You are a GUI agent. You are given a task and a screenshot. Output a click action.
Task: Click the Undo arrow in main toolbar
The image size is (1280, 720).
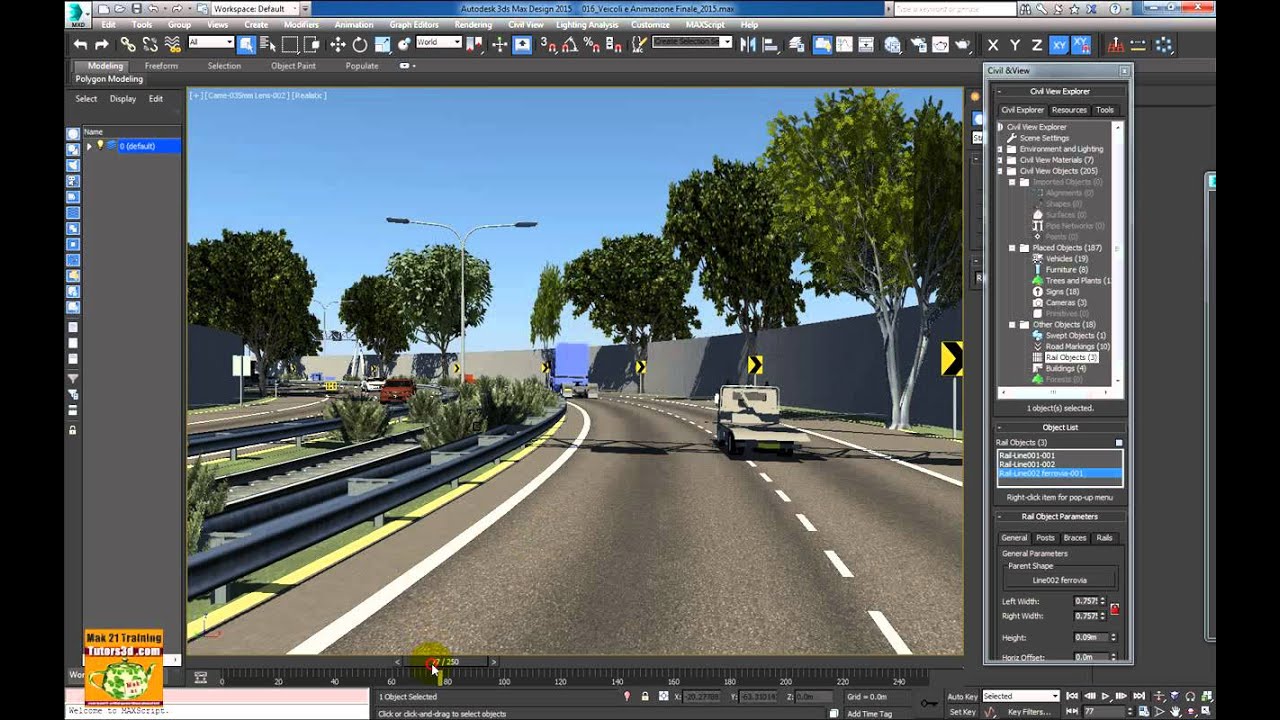point(80,44)
